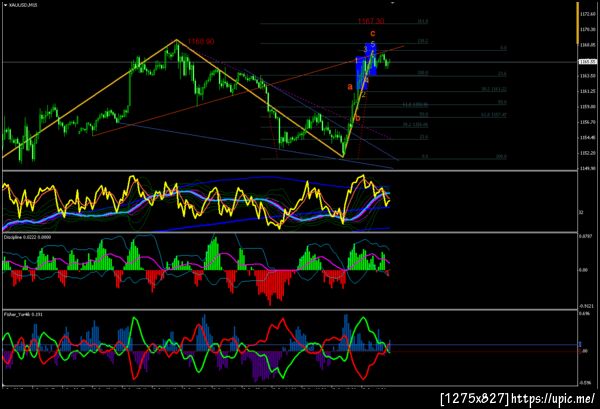Click the 0.00 level of Discipline scale
Screen dimensions: 600x409
(x=583, y=270)
